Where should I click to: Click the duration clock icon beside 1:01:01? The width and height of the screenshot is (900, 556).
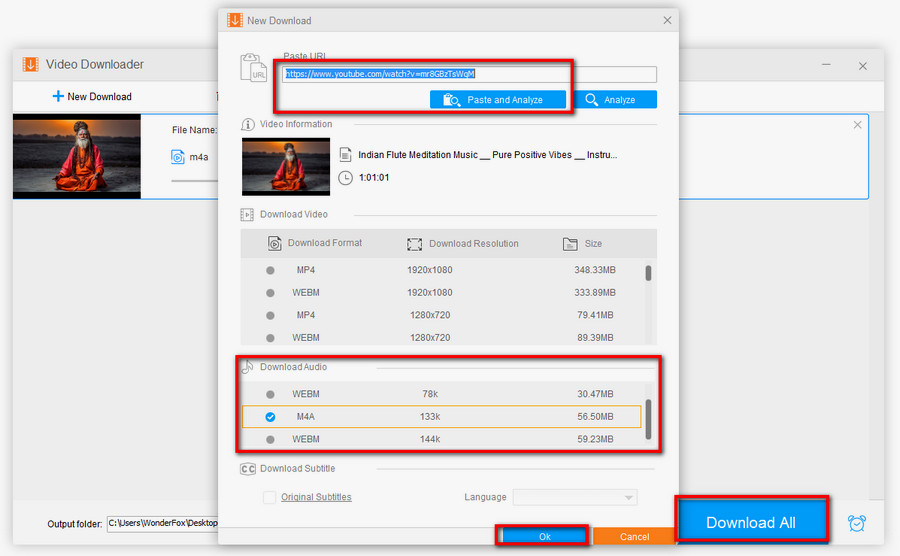[x=345, y=178]
